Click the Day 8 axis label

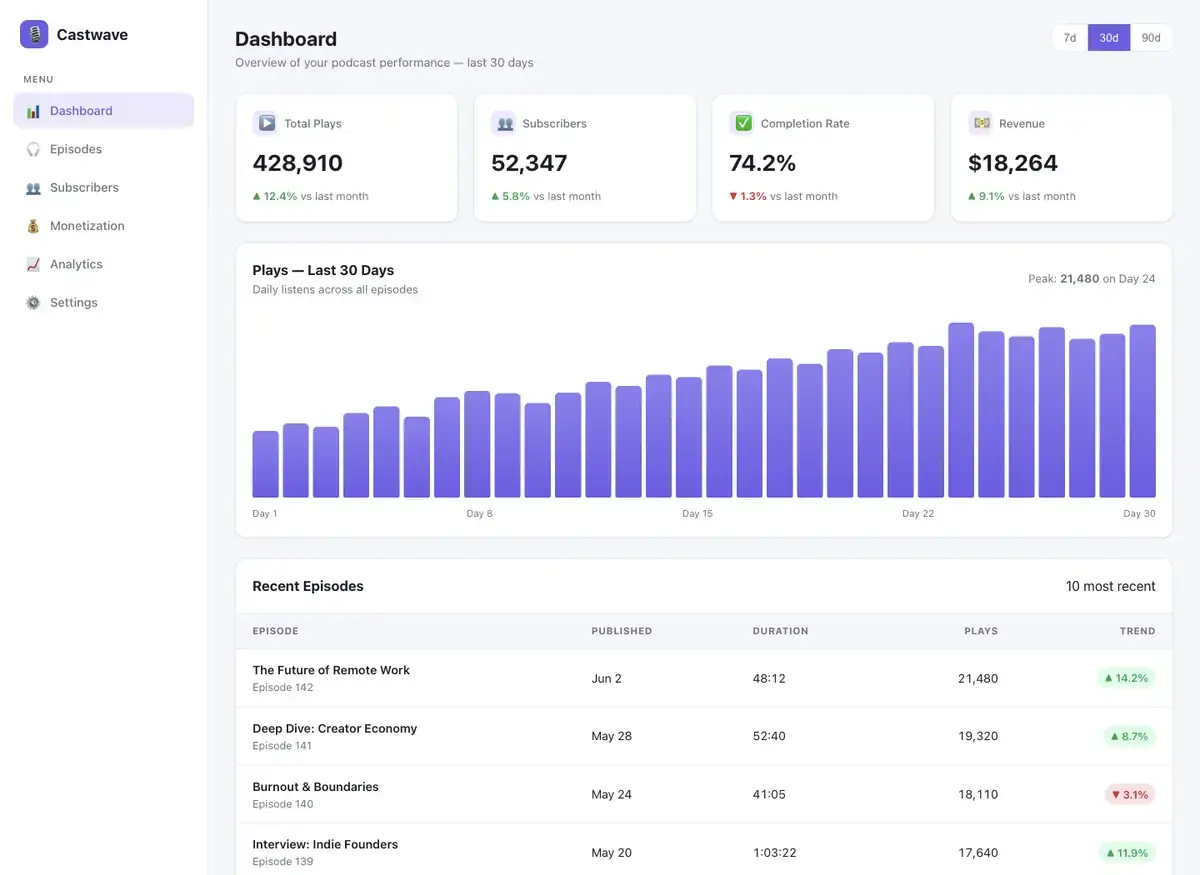pos(480,514)
